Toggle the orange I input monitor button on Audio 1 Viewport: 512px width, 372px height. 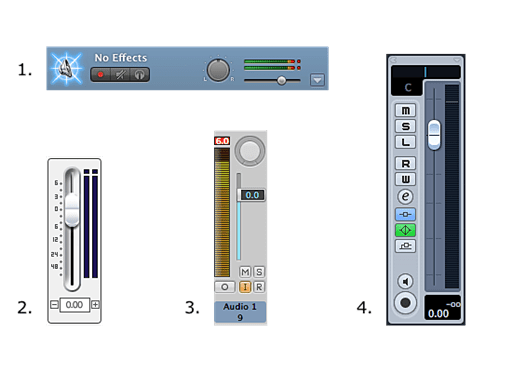click(245, 287)
